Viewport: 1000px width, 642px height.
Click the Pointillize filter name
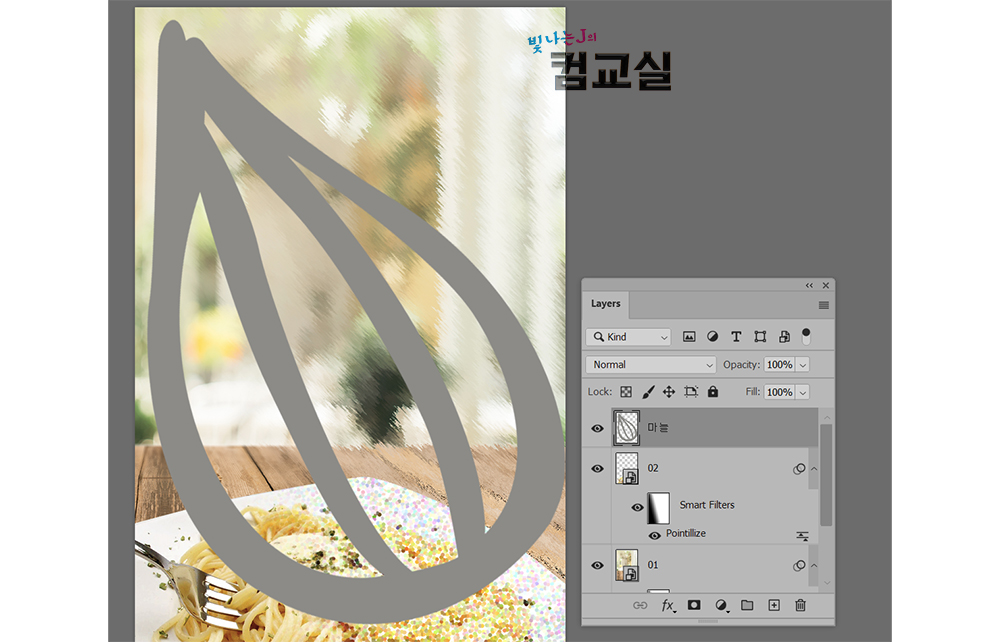(x=686, y=534)
